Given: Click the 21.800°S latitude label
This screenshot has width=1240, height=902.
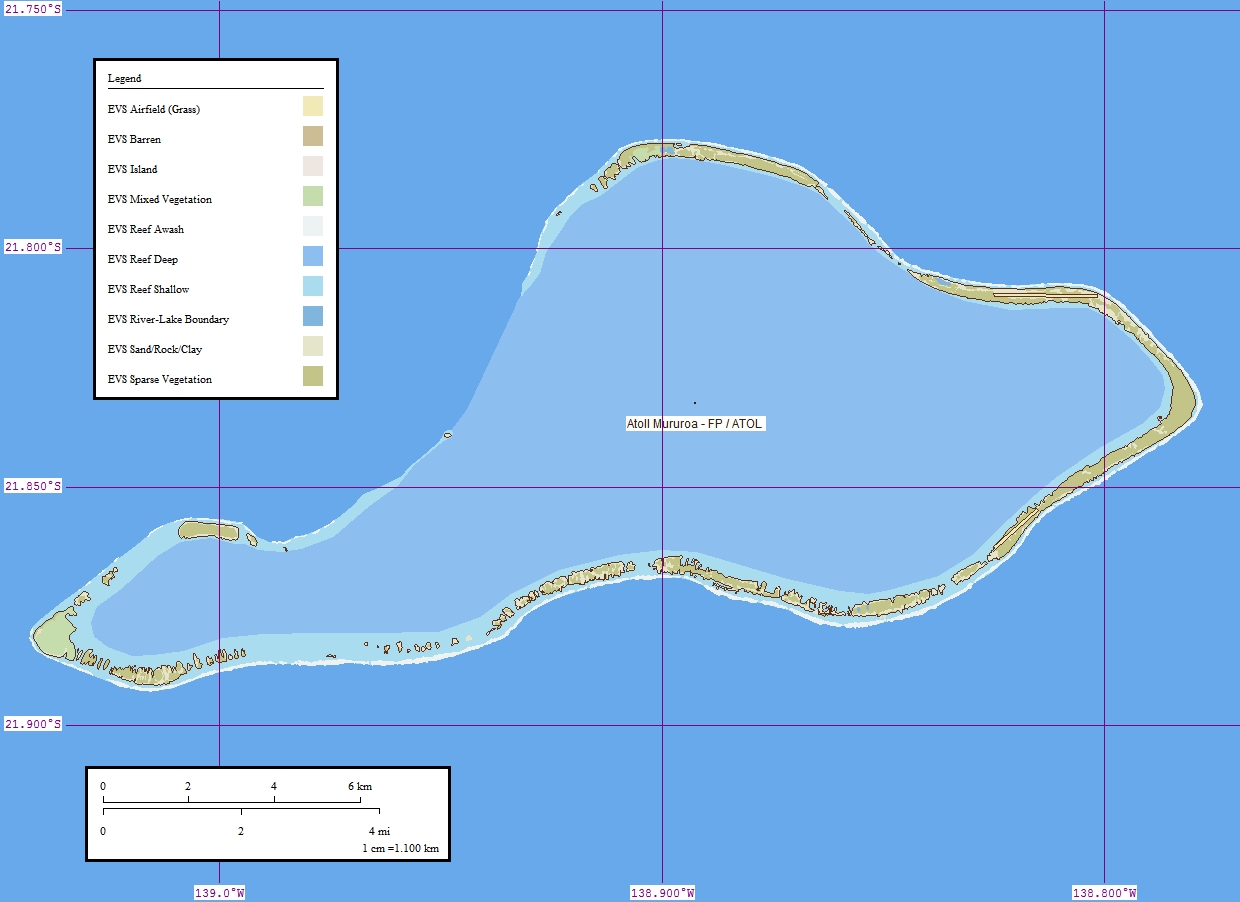Looking at the screenshot, I should (x=33, y=248).
